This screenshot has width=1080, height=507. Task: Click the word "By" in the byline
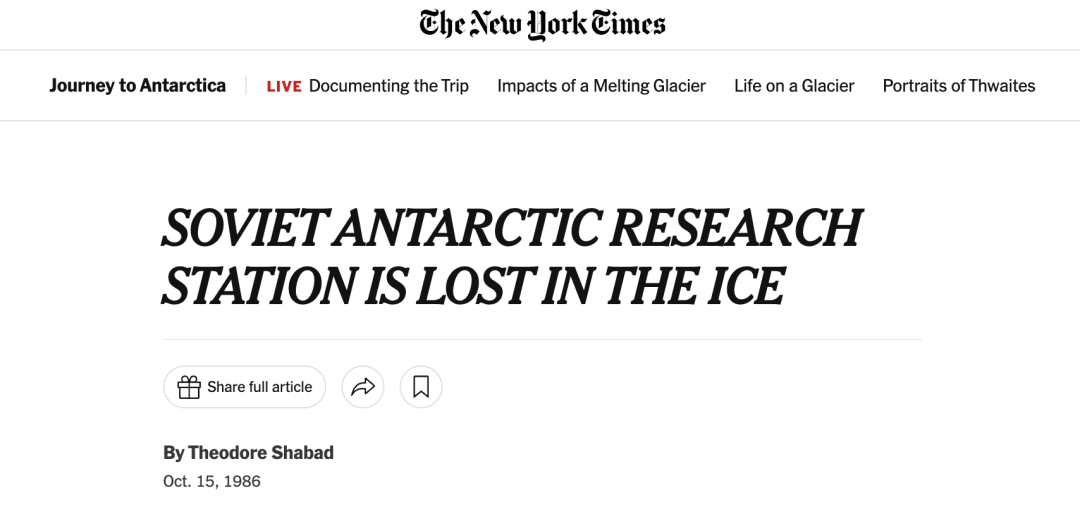tap(174, 453)
